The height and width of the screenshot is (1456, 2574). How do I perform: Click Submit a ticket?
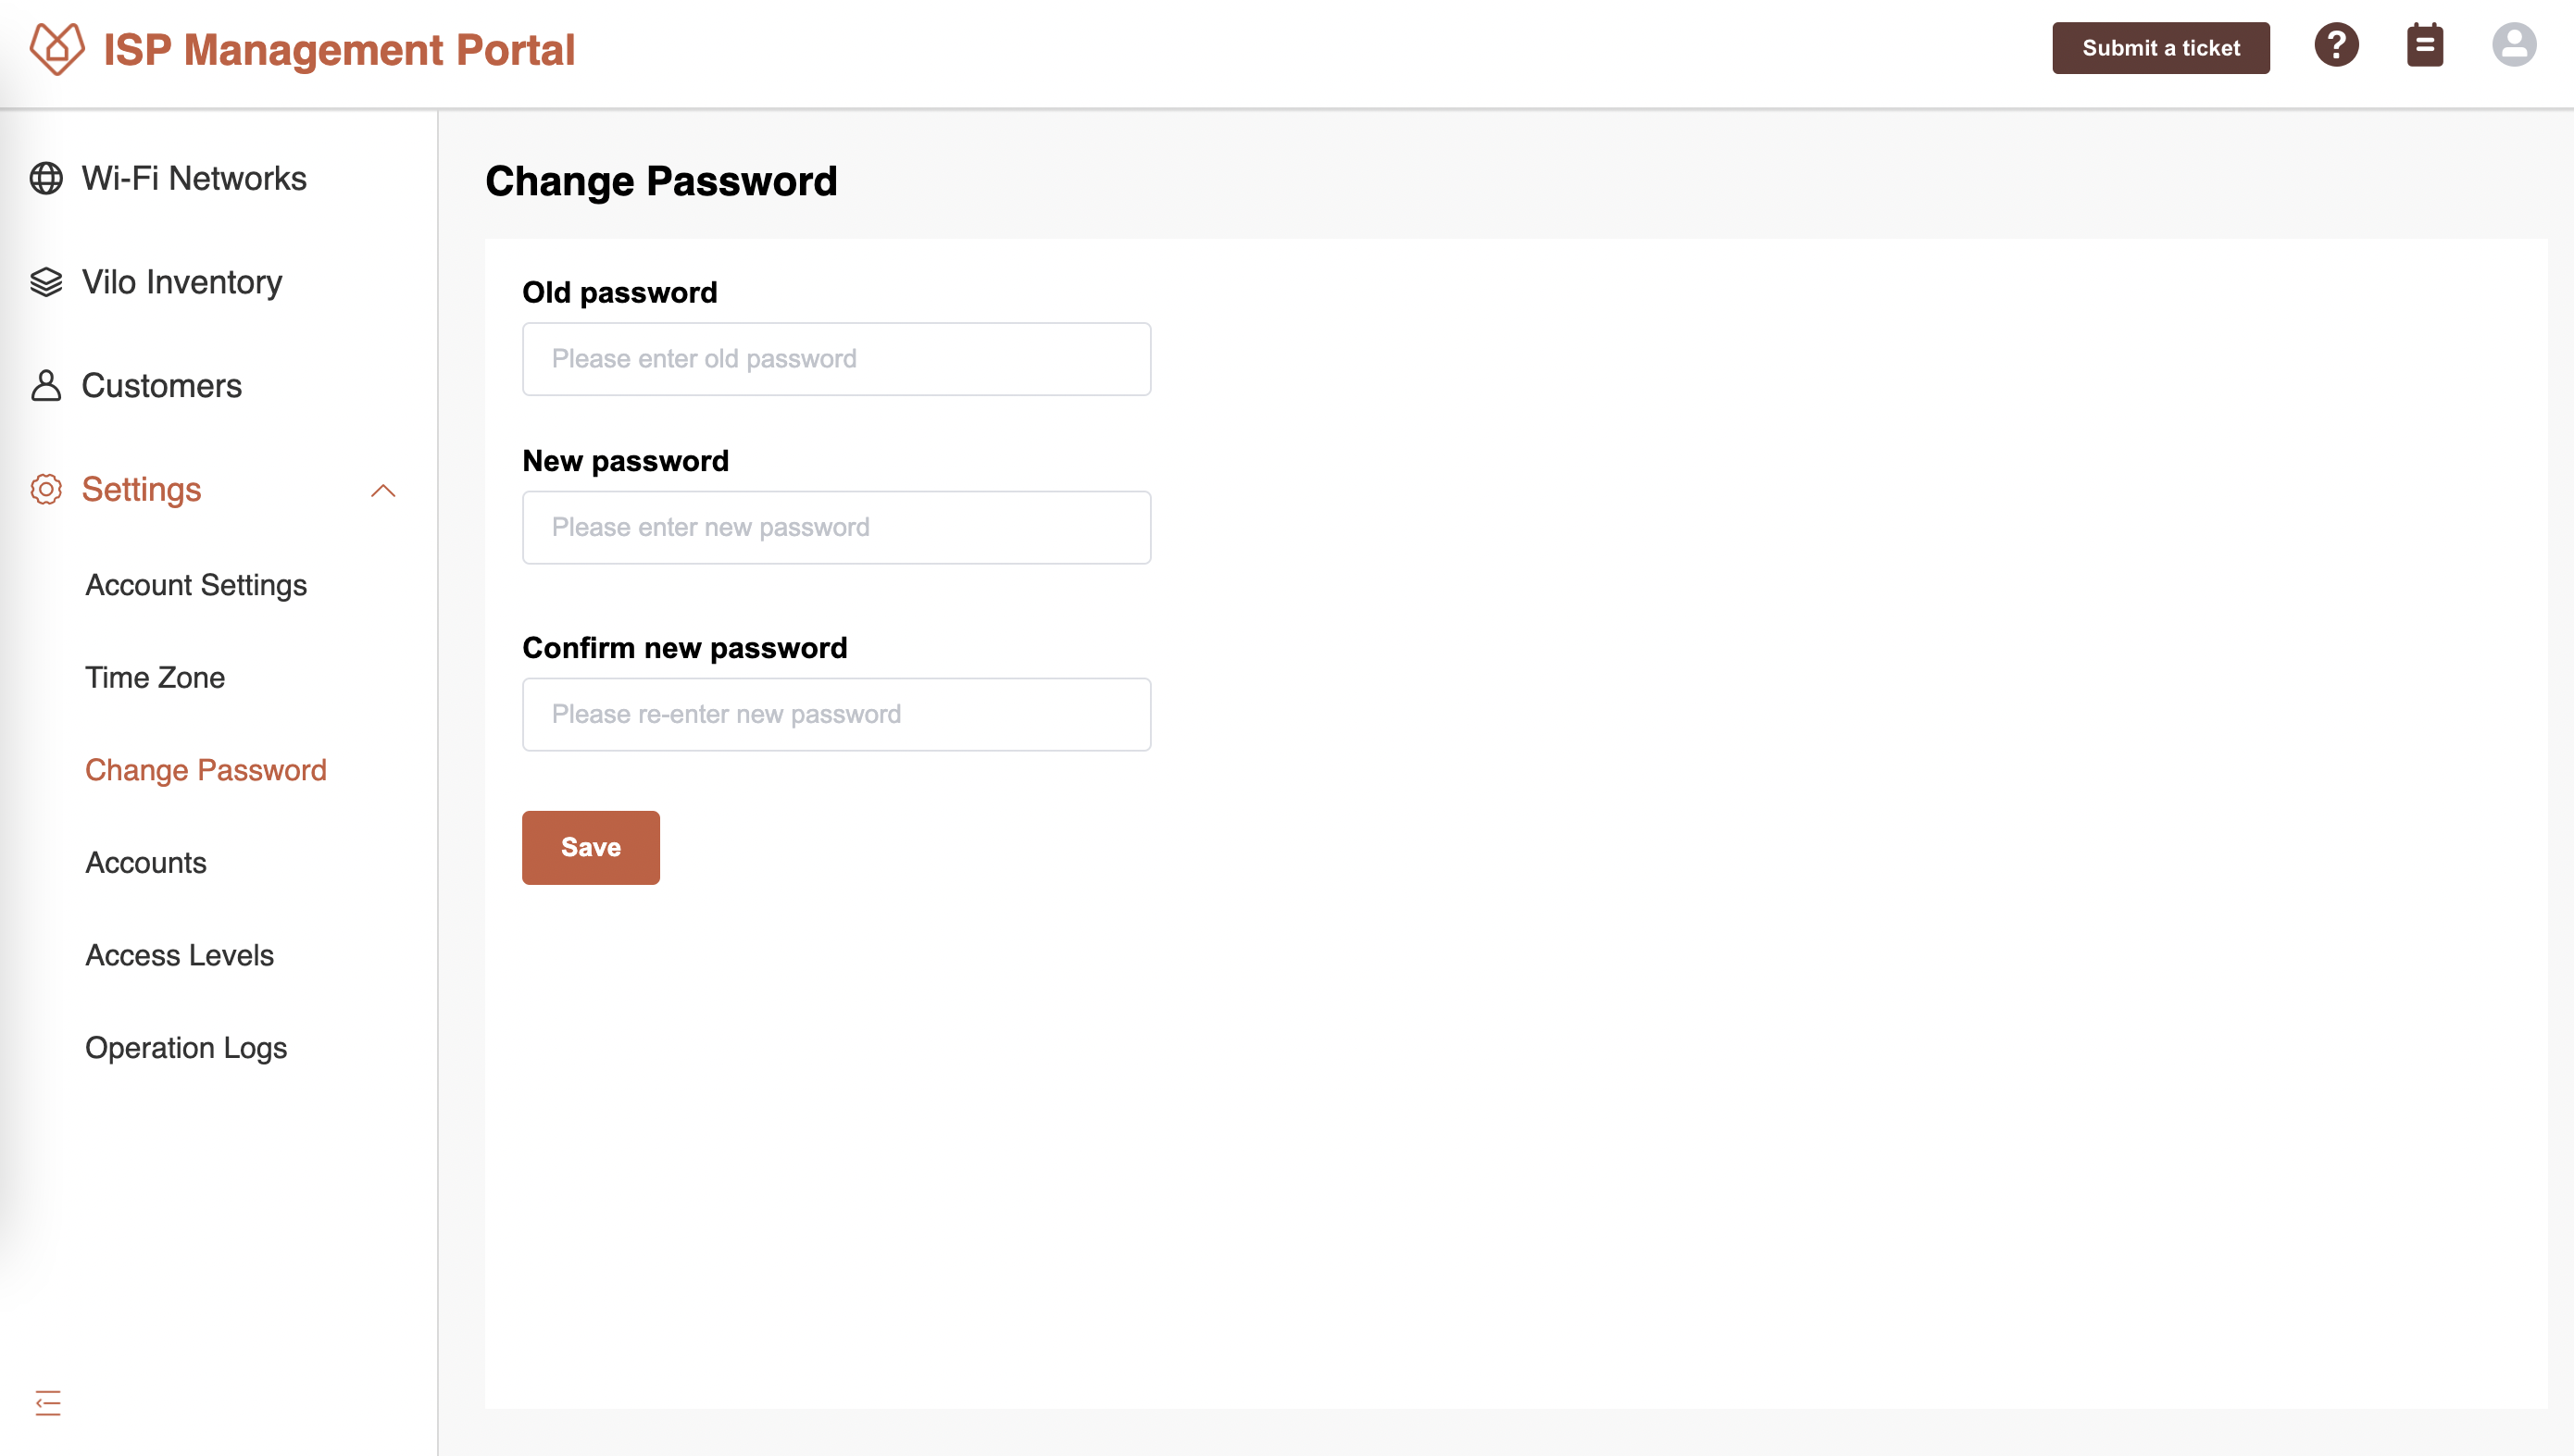point(2160,47)
